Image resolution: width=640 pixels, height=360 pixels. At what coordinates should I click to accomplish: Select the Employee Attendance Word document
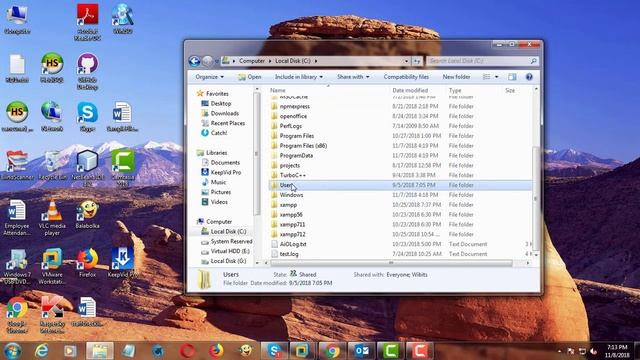(17, 217)
